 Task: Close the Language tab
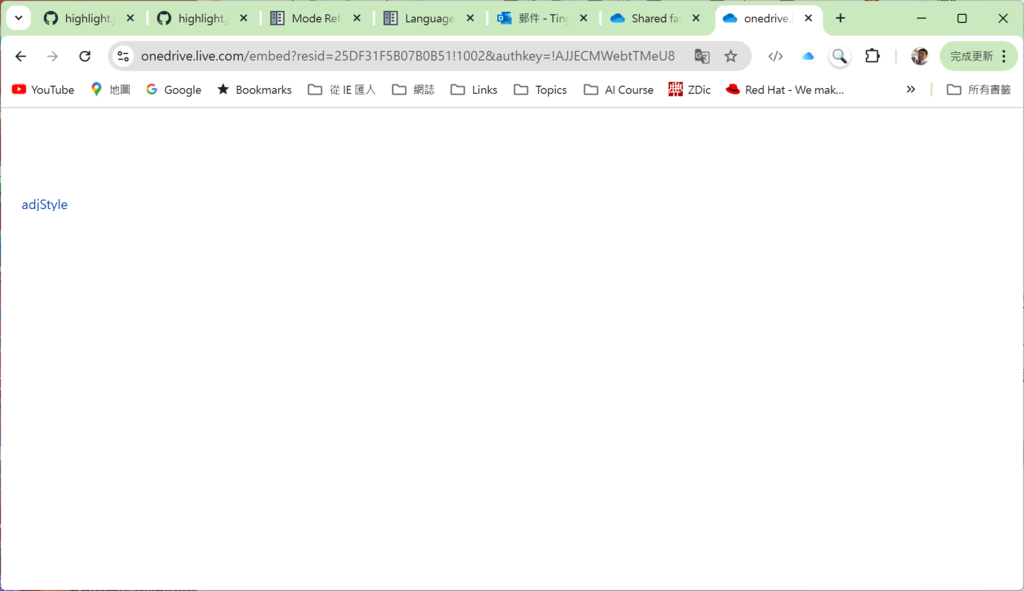tap(470, 18)
